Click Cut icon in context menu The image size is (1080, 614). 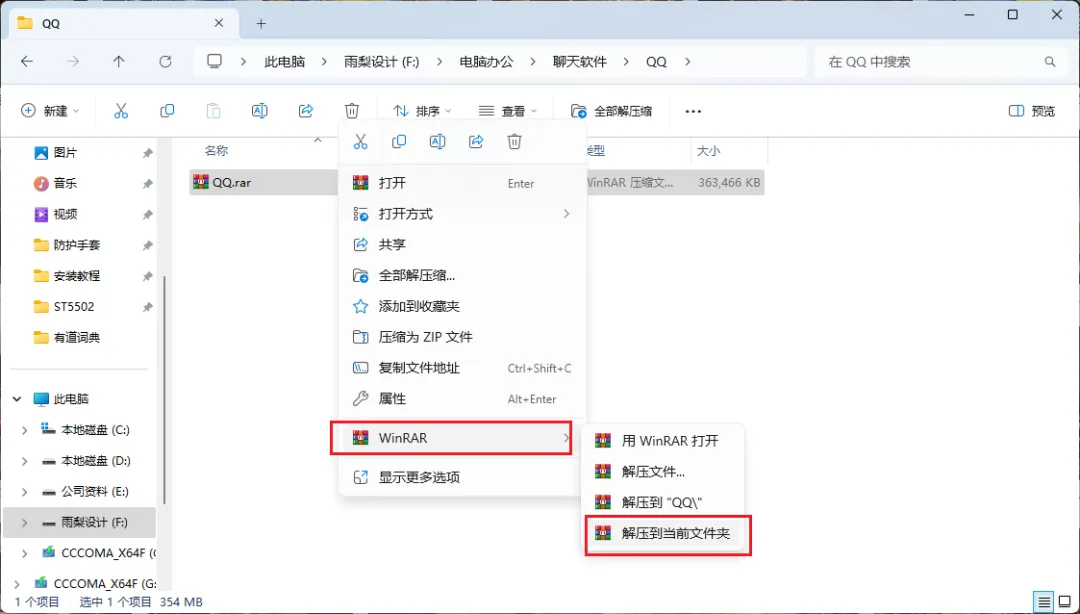tap(360, 141)
